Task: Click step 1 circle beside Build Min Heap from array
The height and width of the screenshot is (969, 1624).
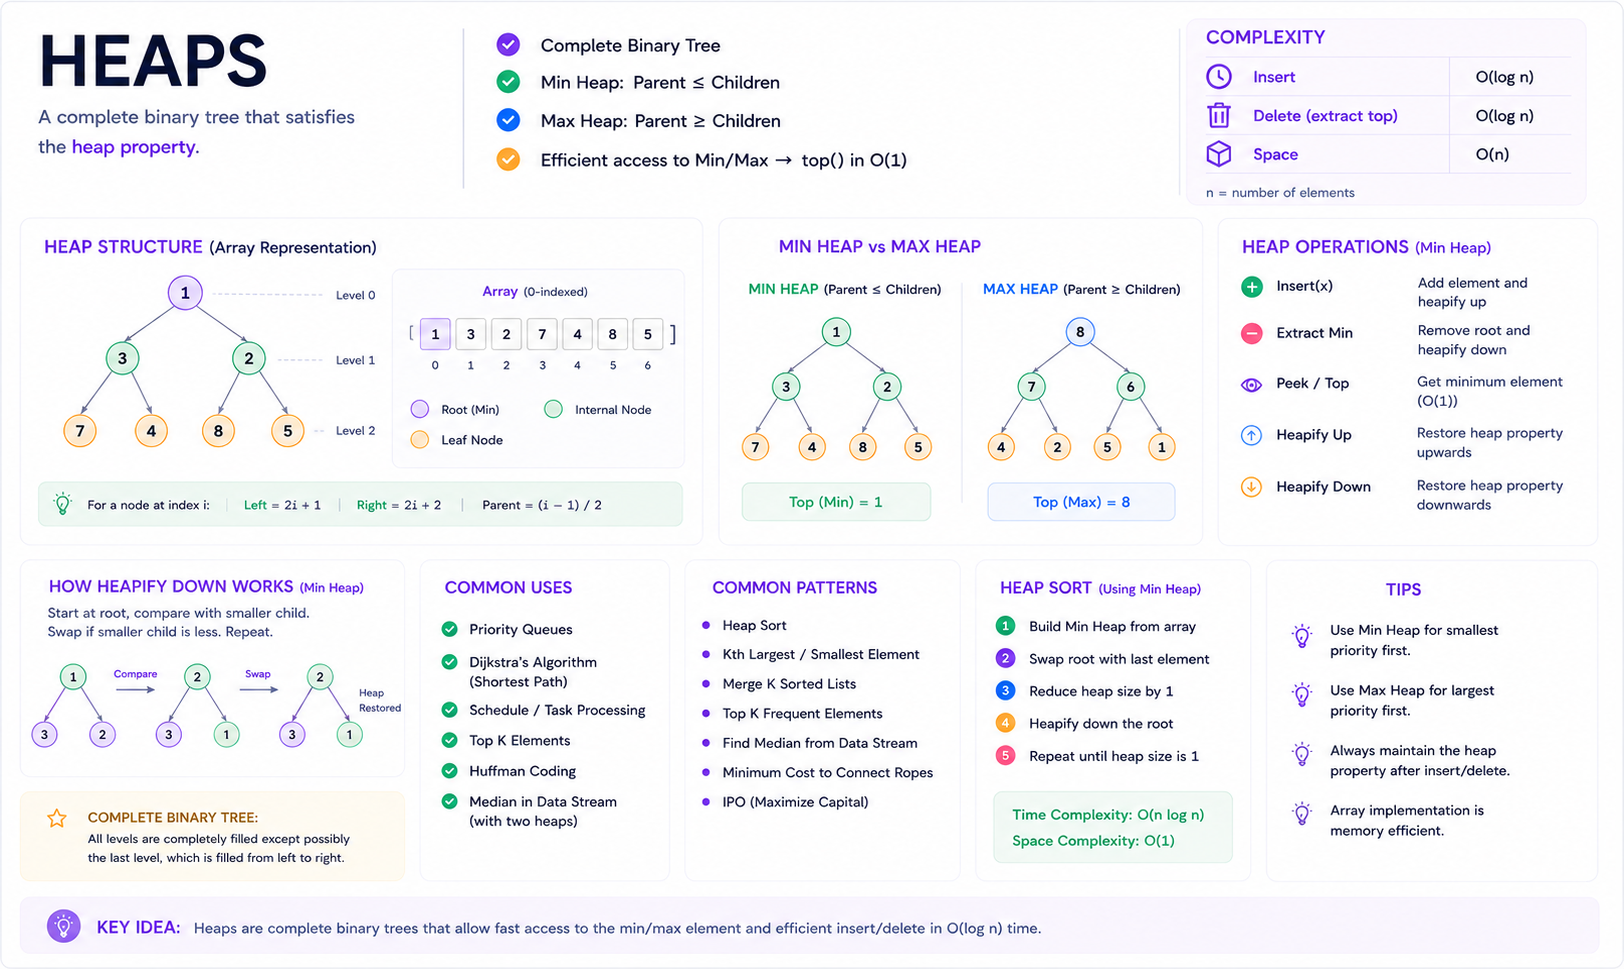Action: click(1005, 626)
